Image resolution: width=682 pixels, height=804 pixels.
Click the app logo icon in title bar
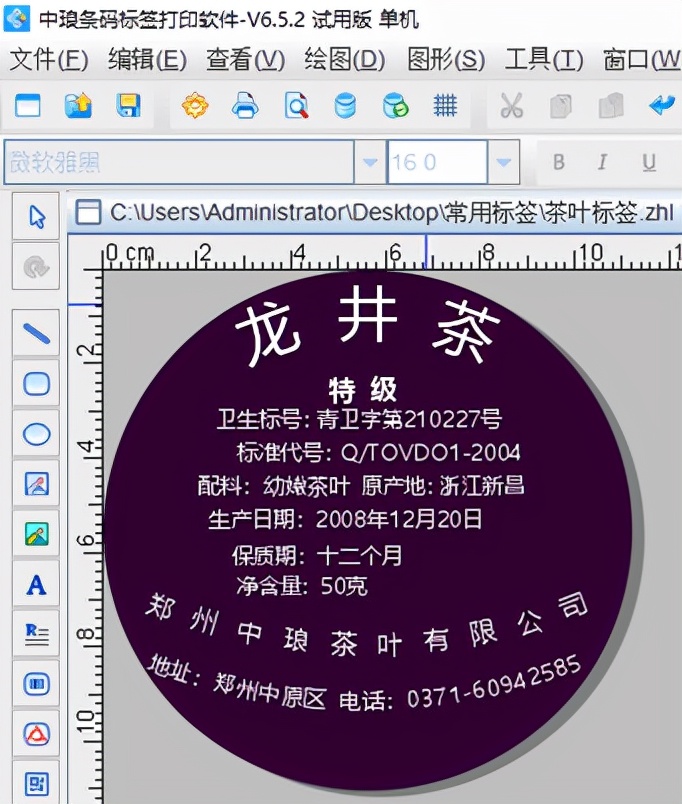click(x=16, y=18)
